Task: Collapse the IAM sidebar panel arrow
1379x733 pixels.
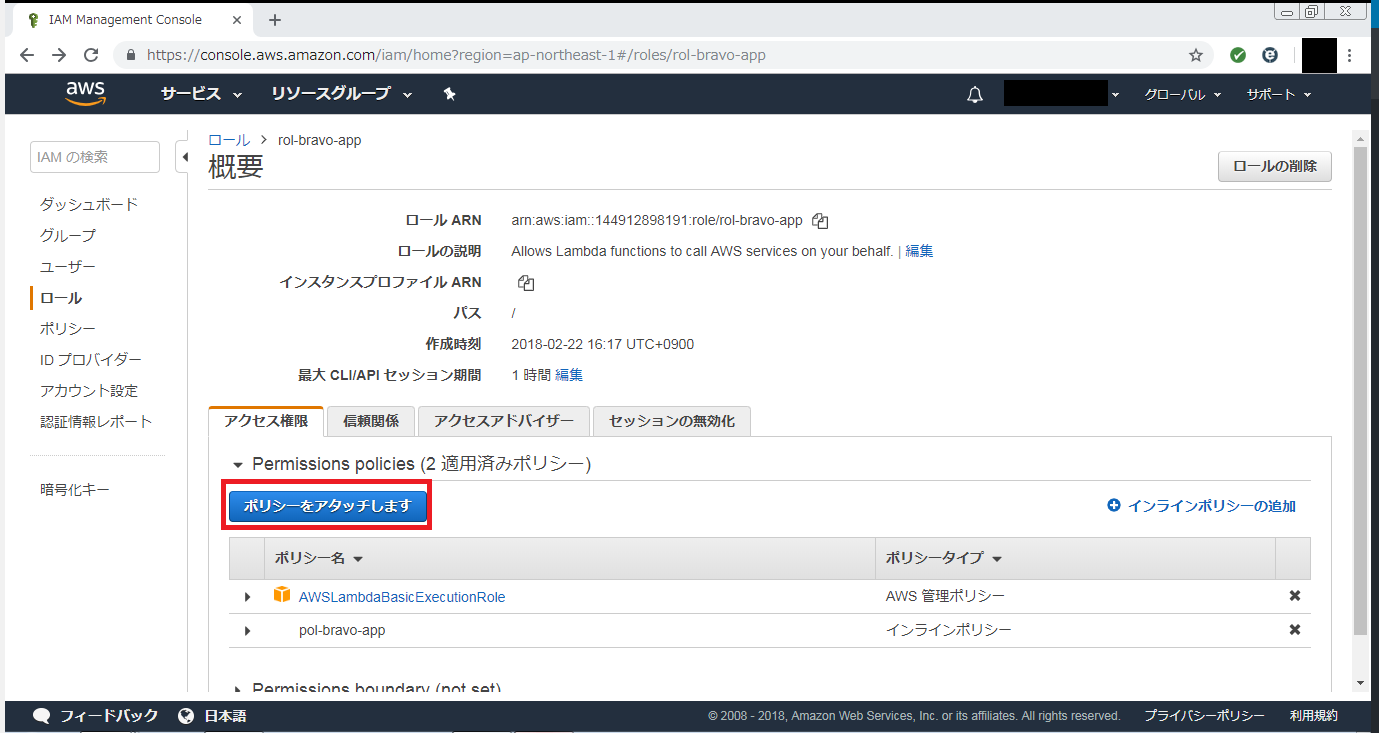Action: [x=183, y=157]
